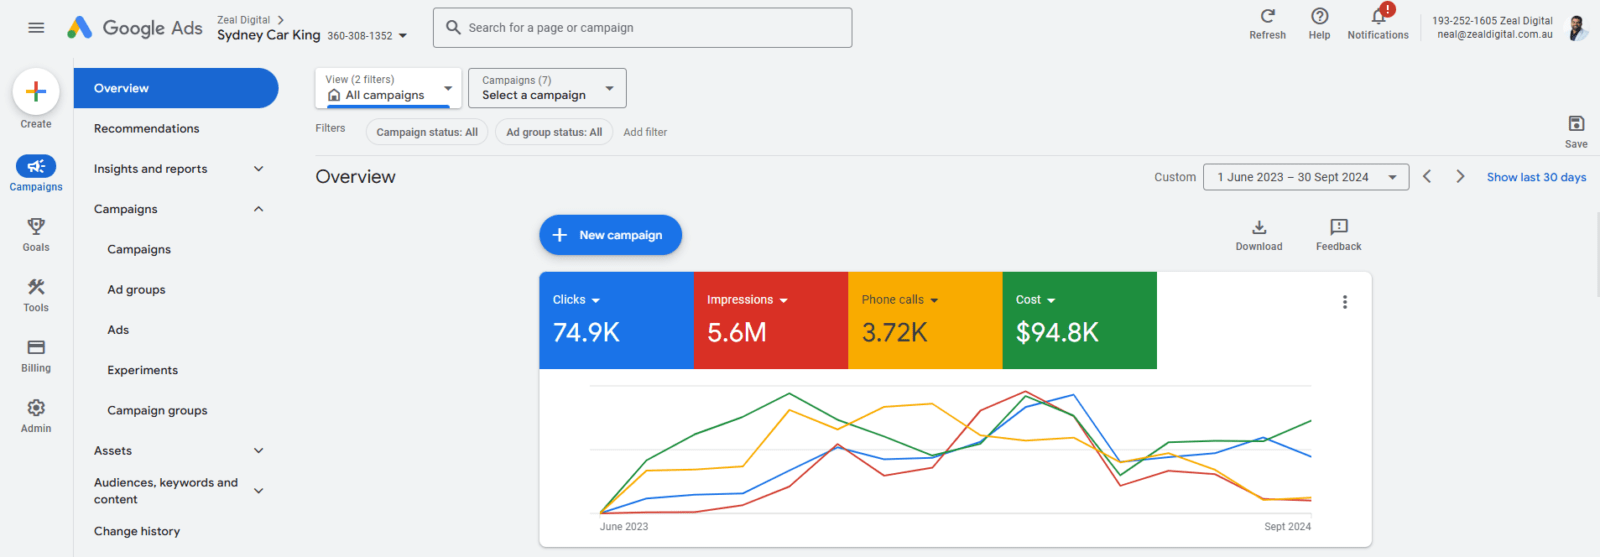Click the New campaign button
The image size is (1600, 557).
(x=610, y=235)
